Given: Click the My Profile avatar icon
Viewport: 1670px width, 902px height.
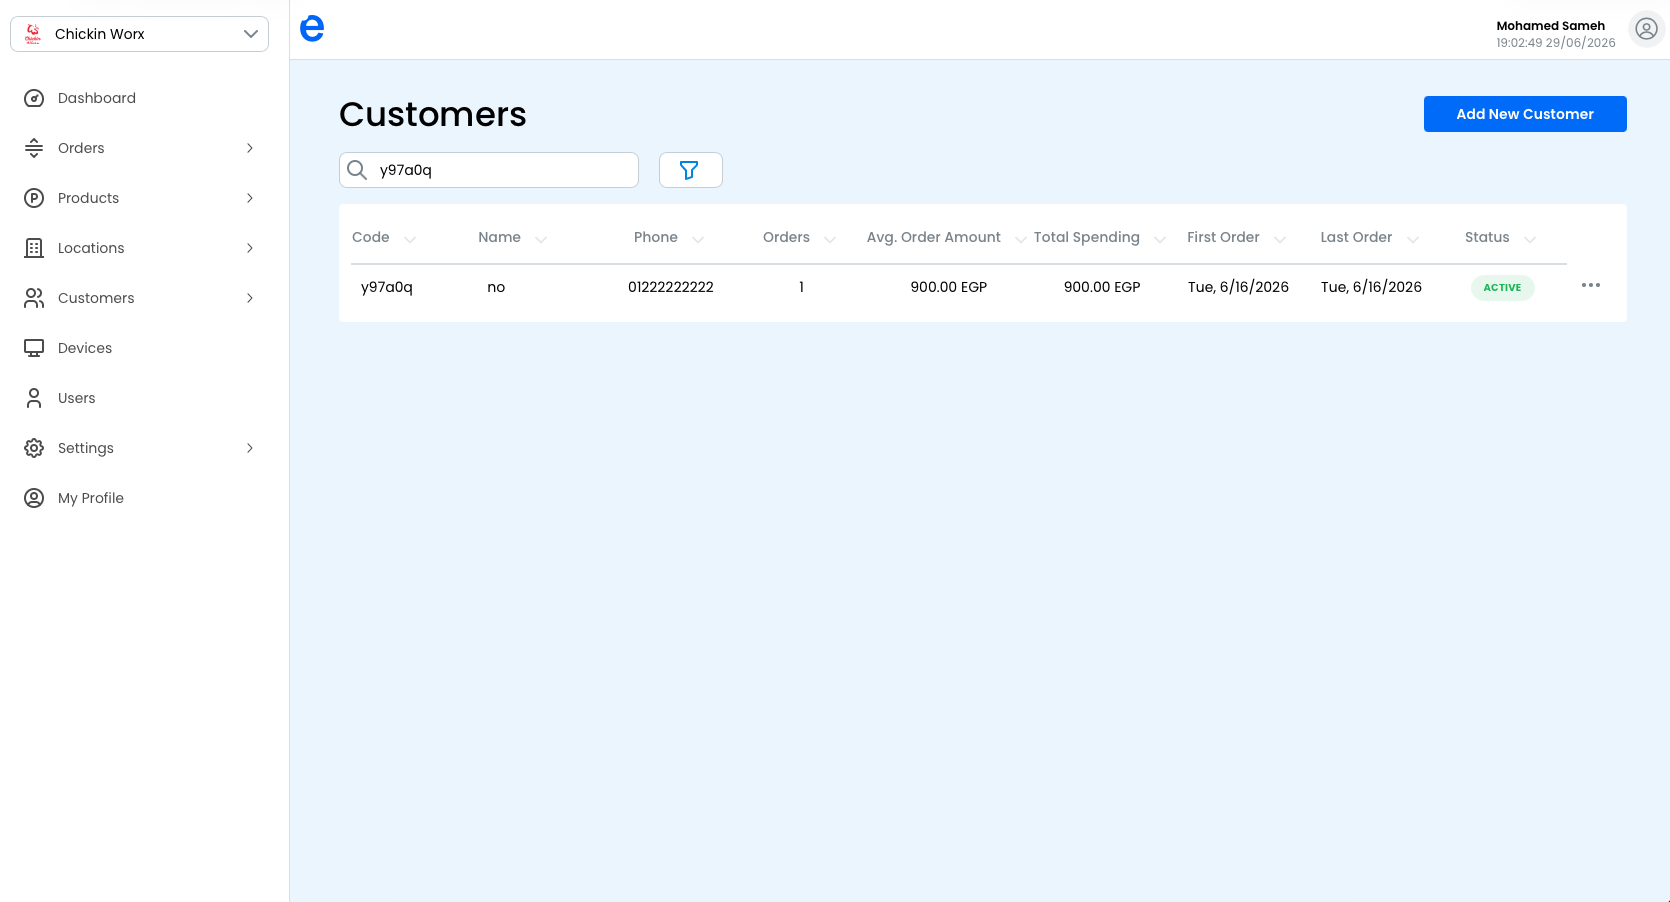Looking at the screenshot, I should [x=34, y=498].
